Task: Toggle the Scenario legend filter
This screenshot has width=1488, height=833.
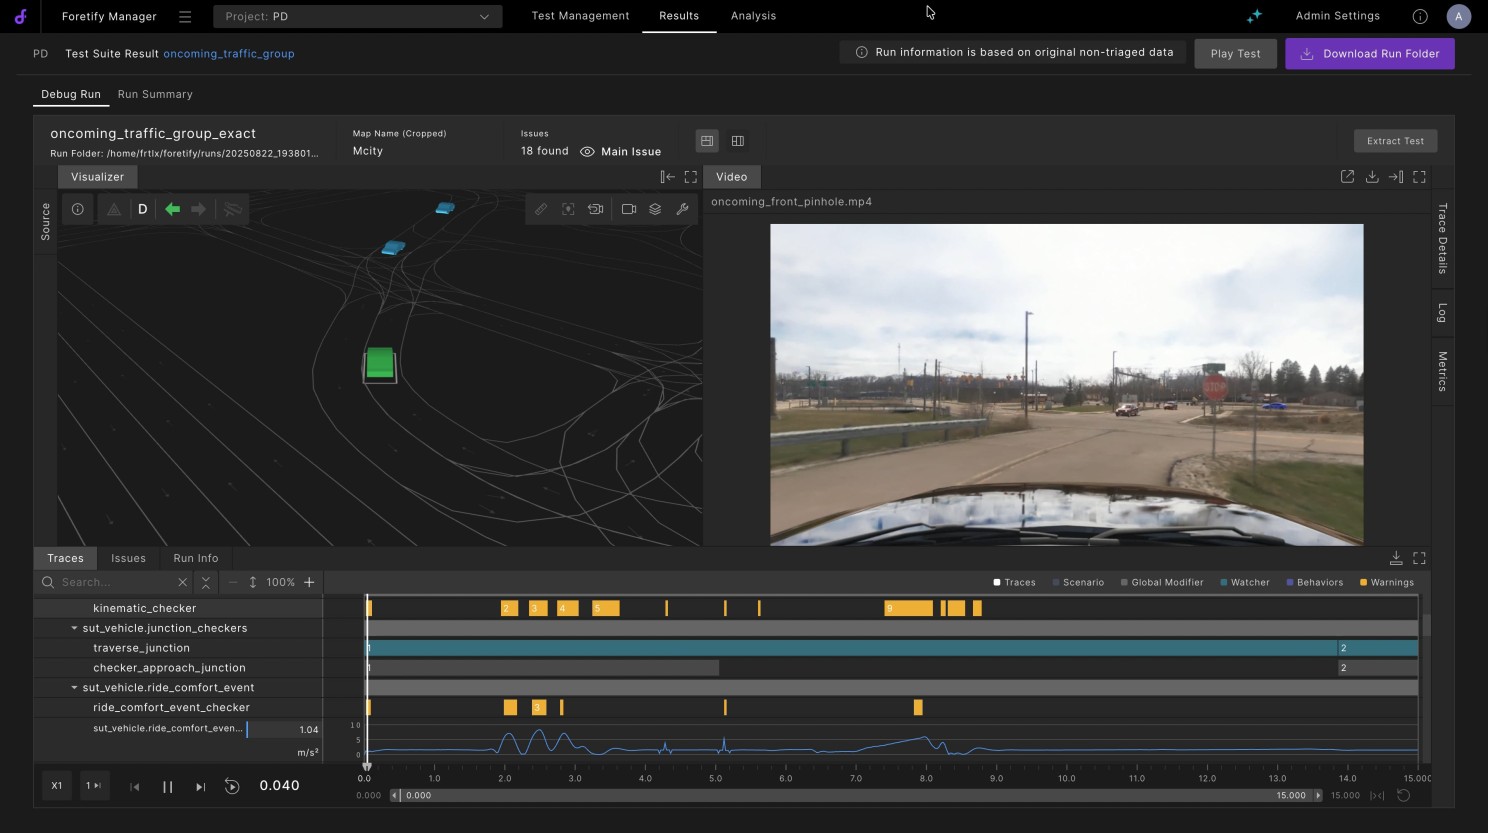Action: coord(1078,582)
